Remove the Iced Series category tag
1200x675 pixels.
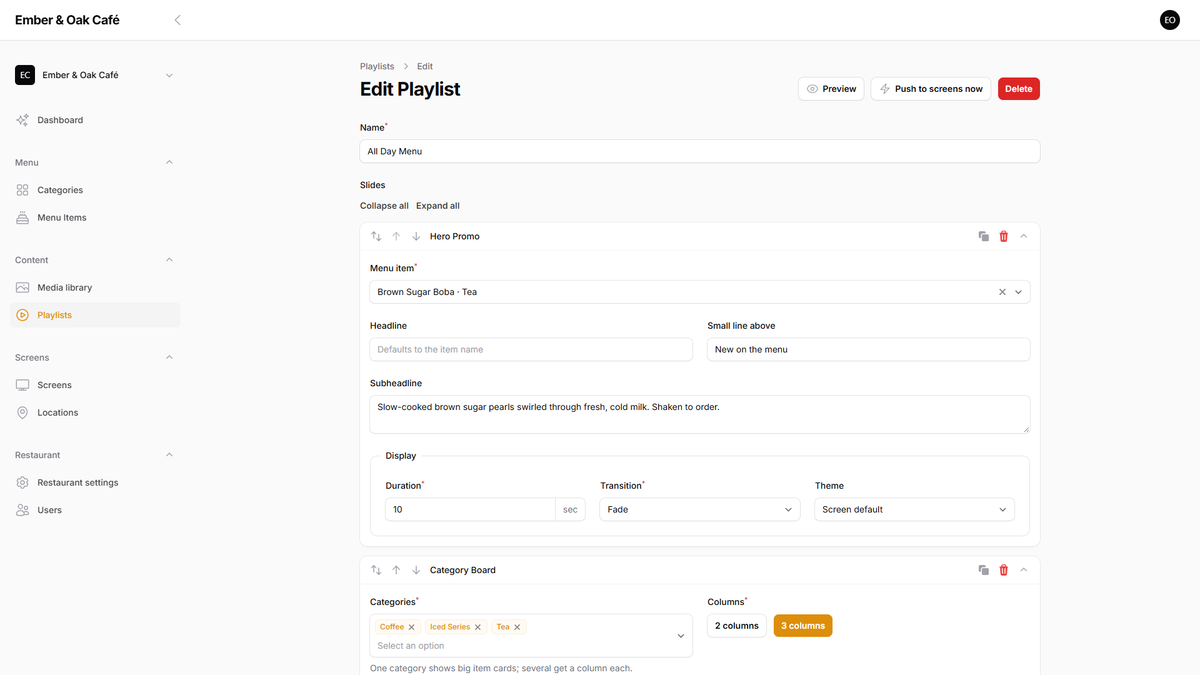point(478,627)
